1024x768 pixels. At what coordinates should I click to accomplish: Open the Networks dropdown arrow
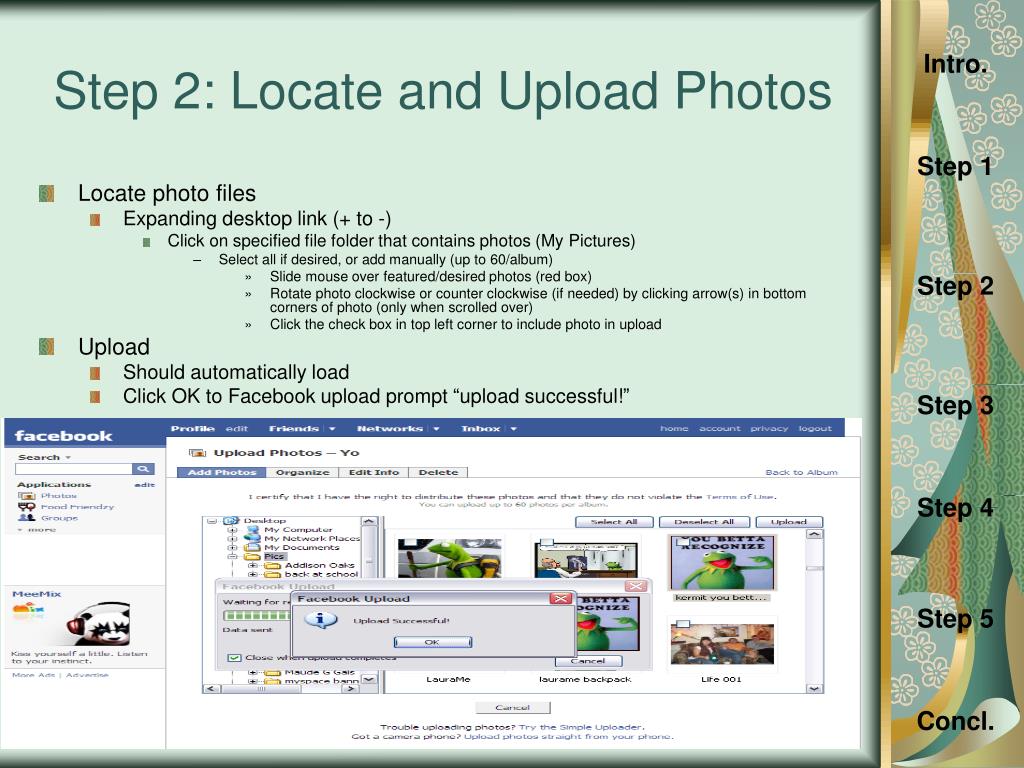point(436,429)
